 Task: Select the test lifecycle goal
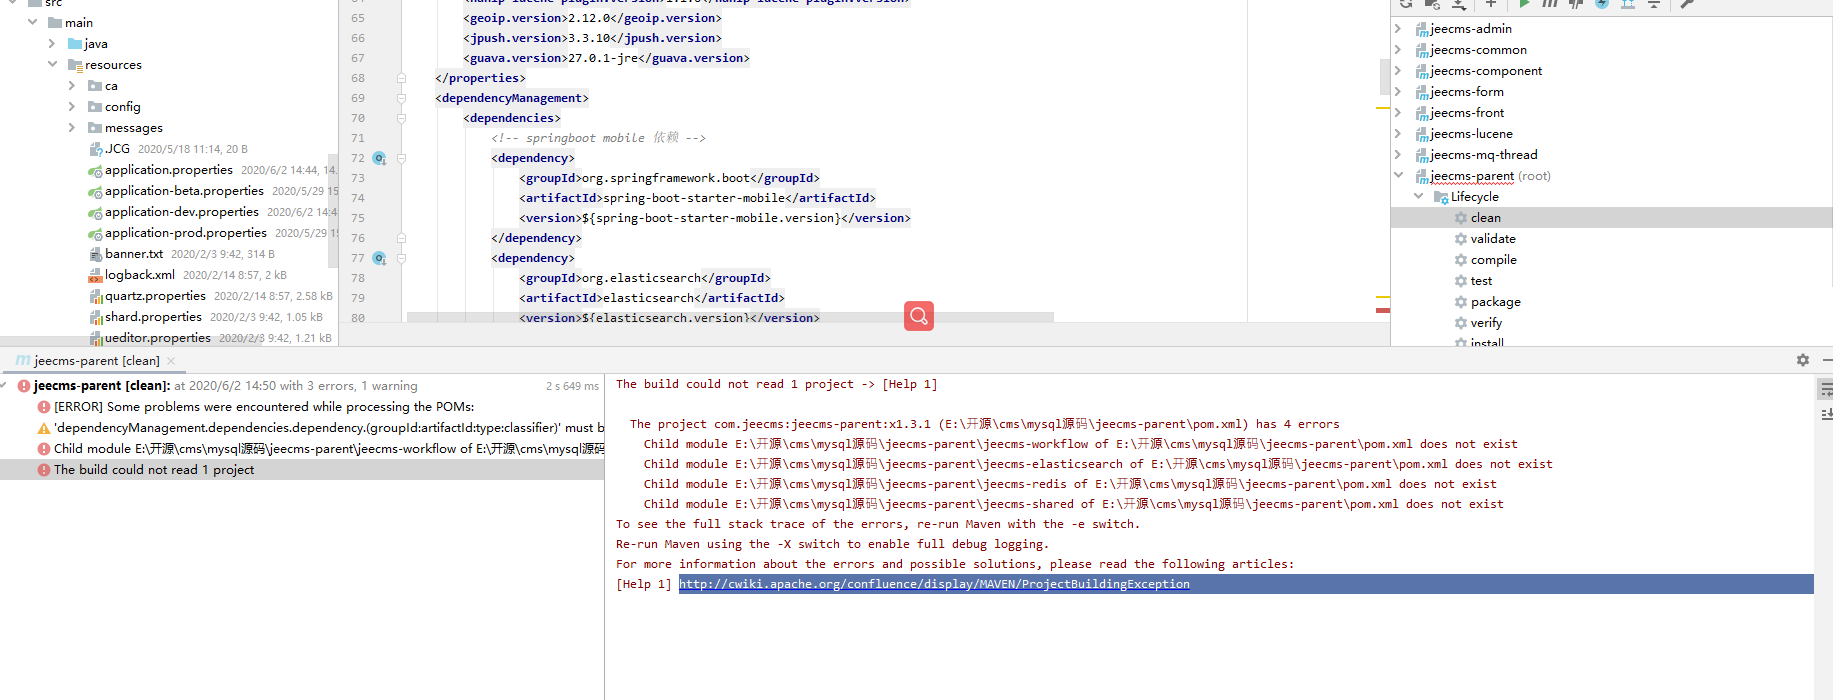(x=1481, y=281)
